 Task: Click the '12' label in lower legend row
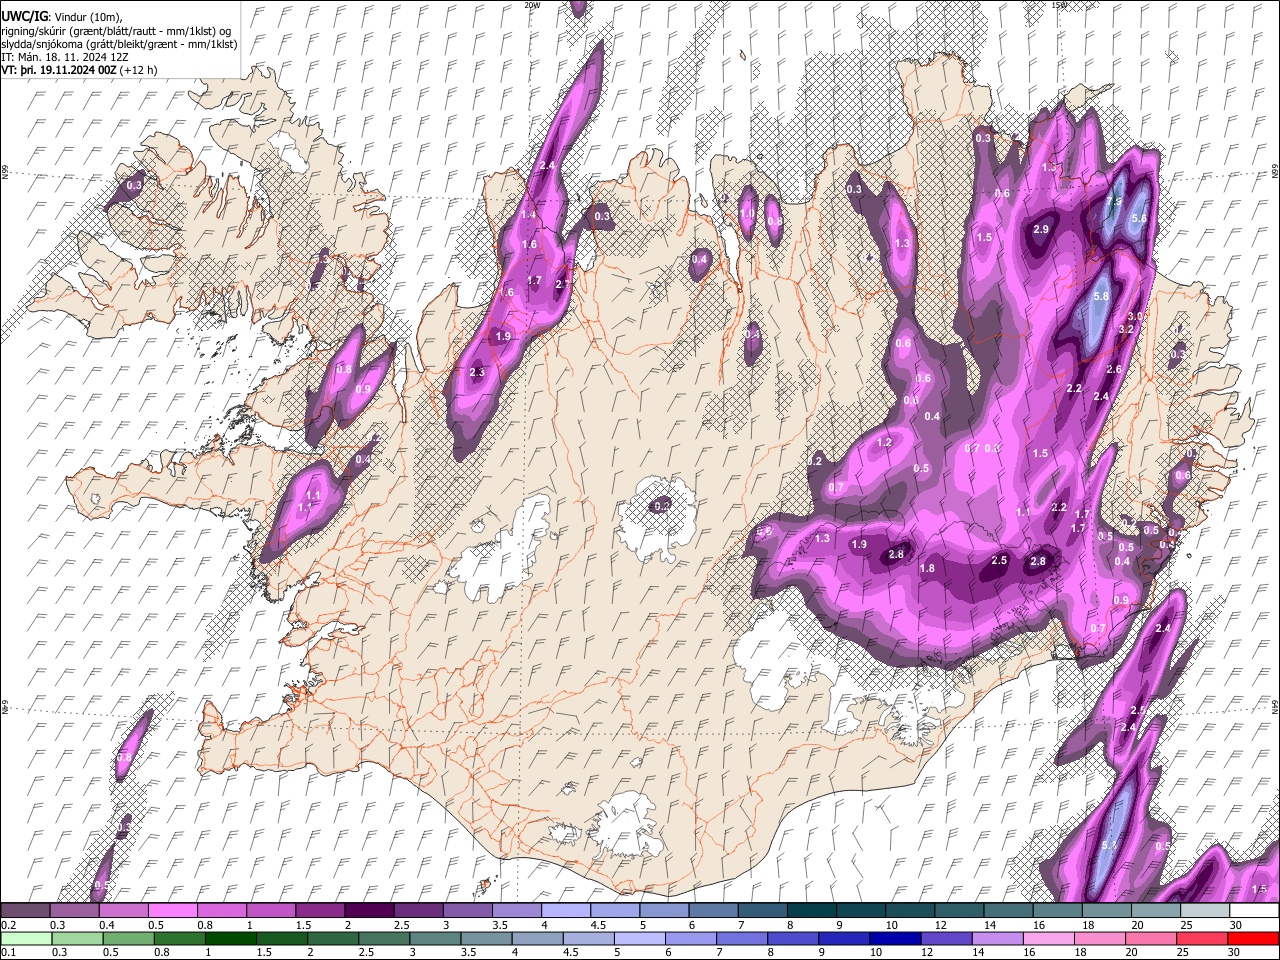pos(926,952)
